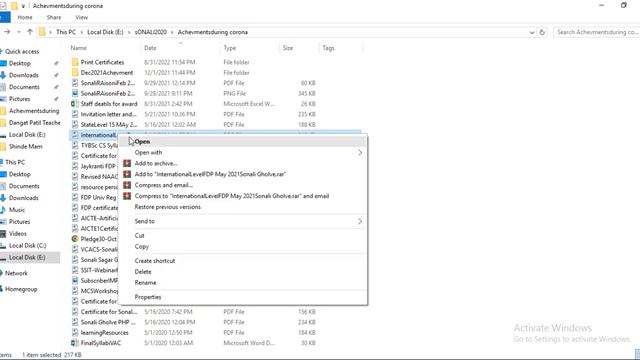640x360 pixels.
Task: Click WinRAR icon beside Compress and email
Action: (127, 185)
